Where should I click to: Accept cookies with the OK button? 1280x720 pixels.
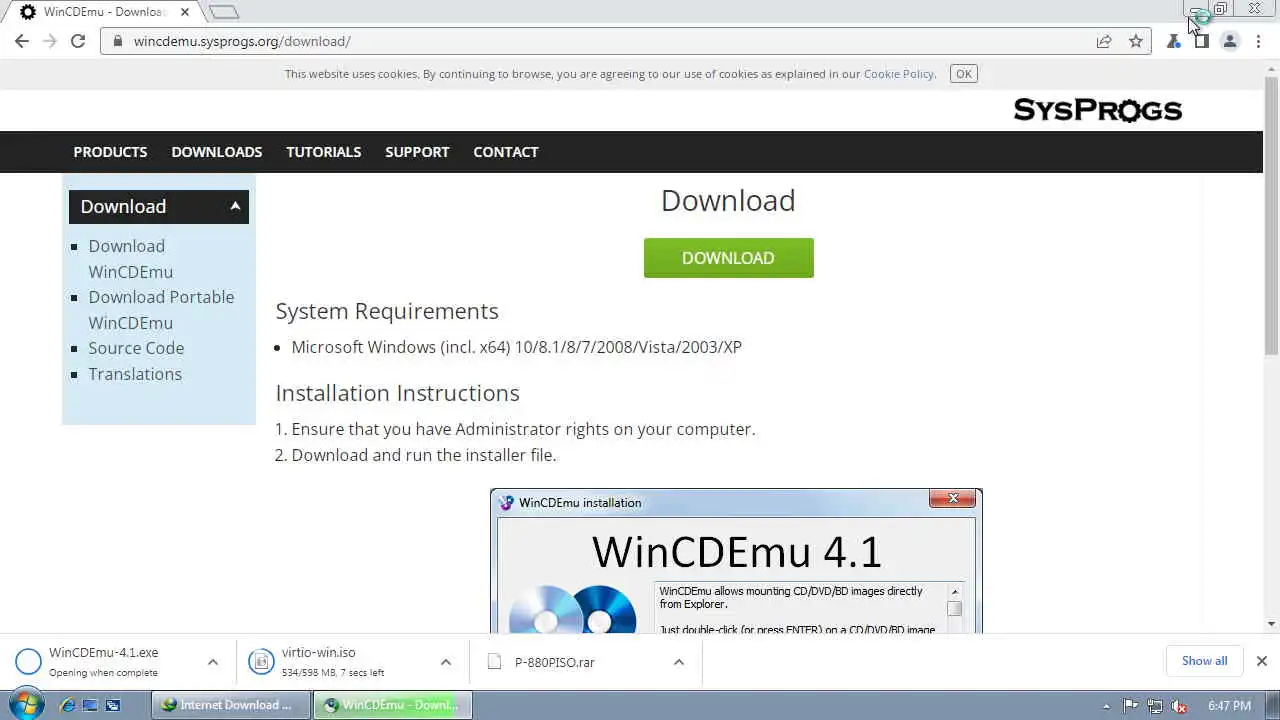(964, 73)
